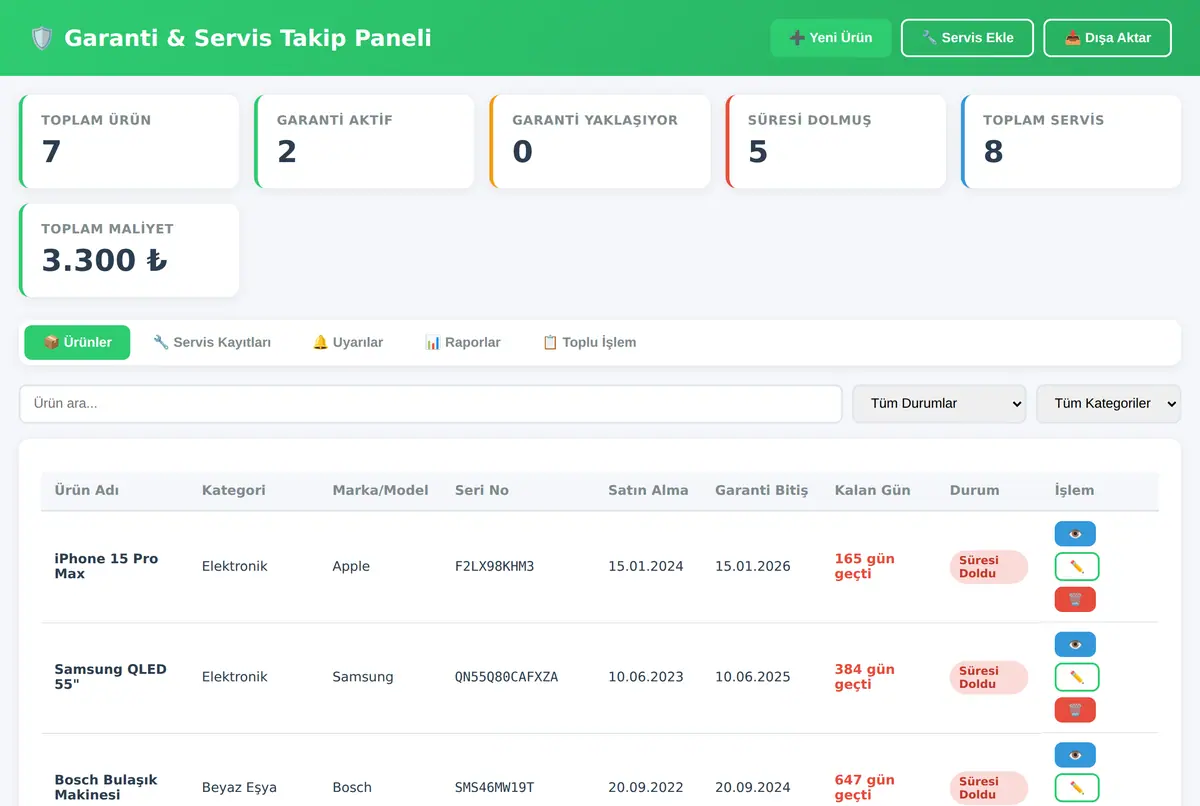This screenshot has width=1200, height=806.
Task: Select the Garanti Yaklaşıyor stat card
Action: [600, 141]
